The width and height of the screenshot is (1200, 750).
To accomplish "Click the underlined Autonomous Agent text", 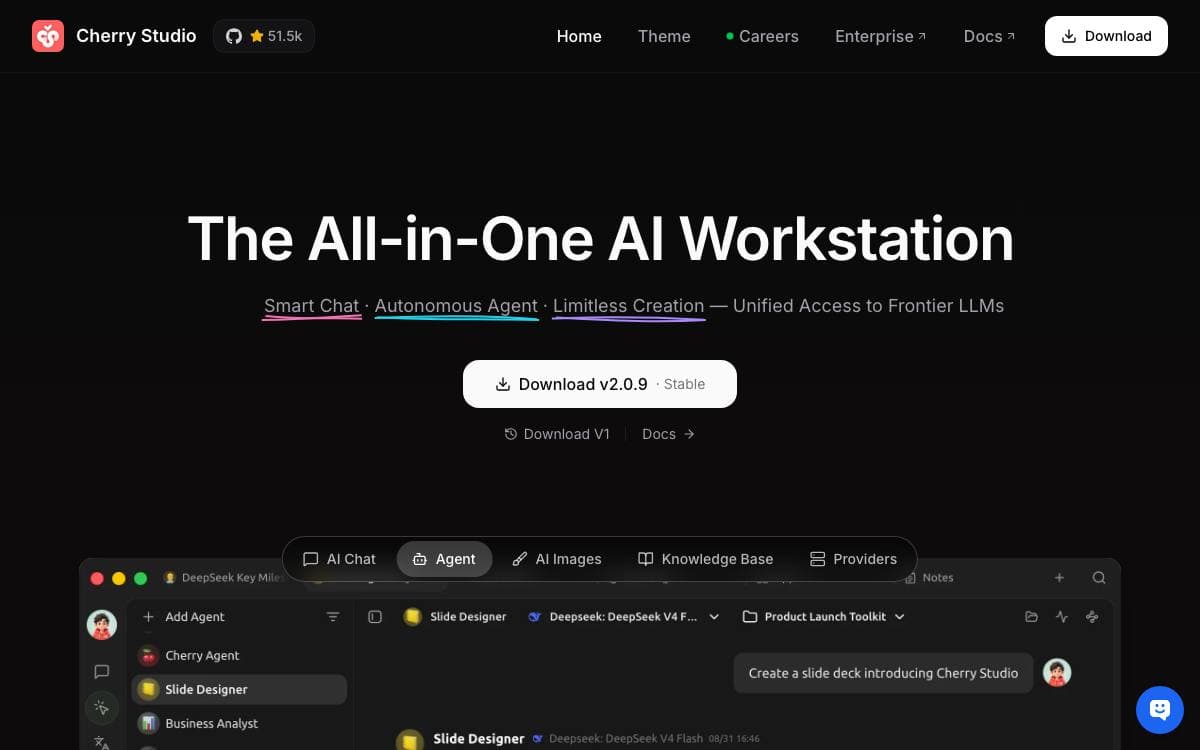I will pos(456,306).
